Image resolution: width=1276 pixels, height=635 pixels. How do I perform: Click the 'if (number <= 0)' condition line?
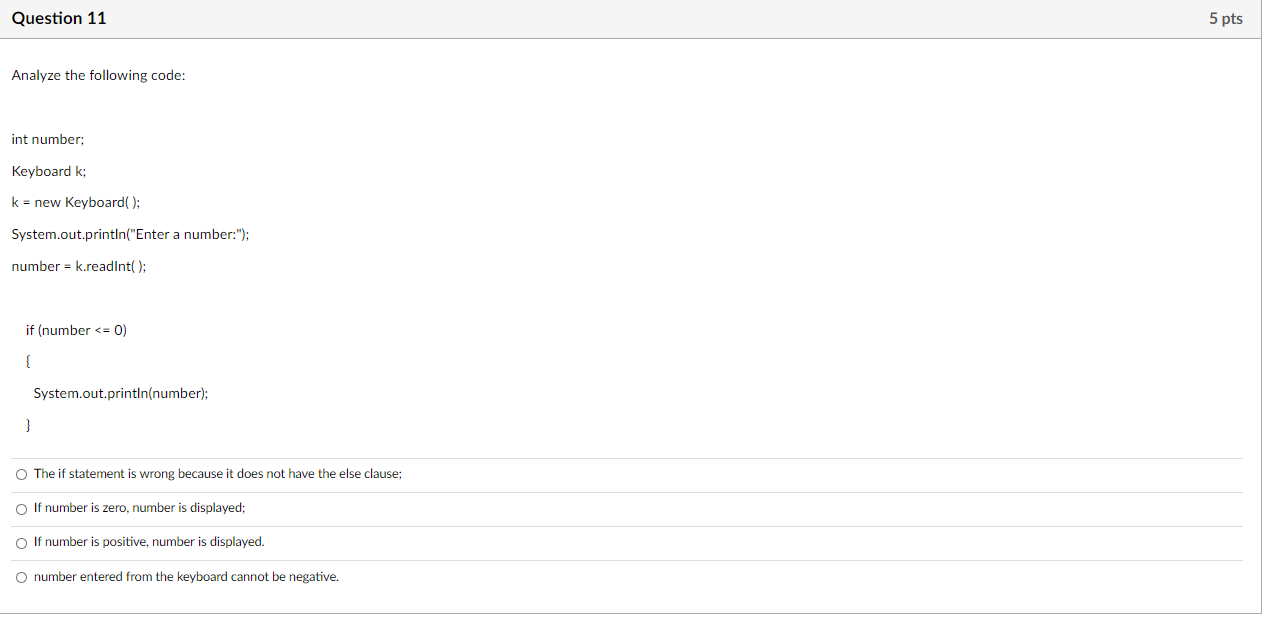[x=77, y=331]
